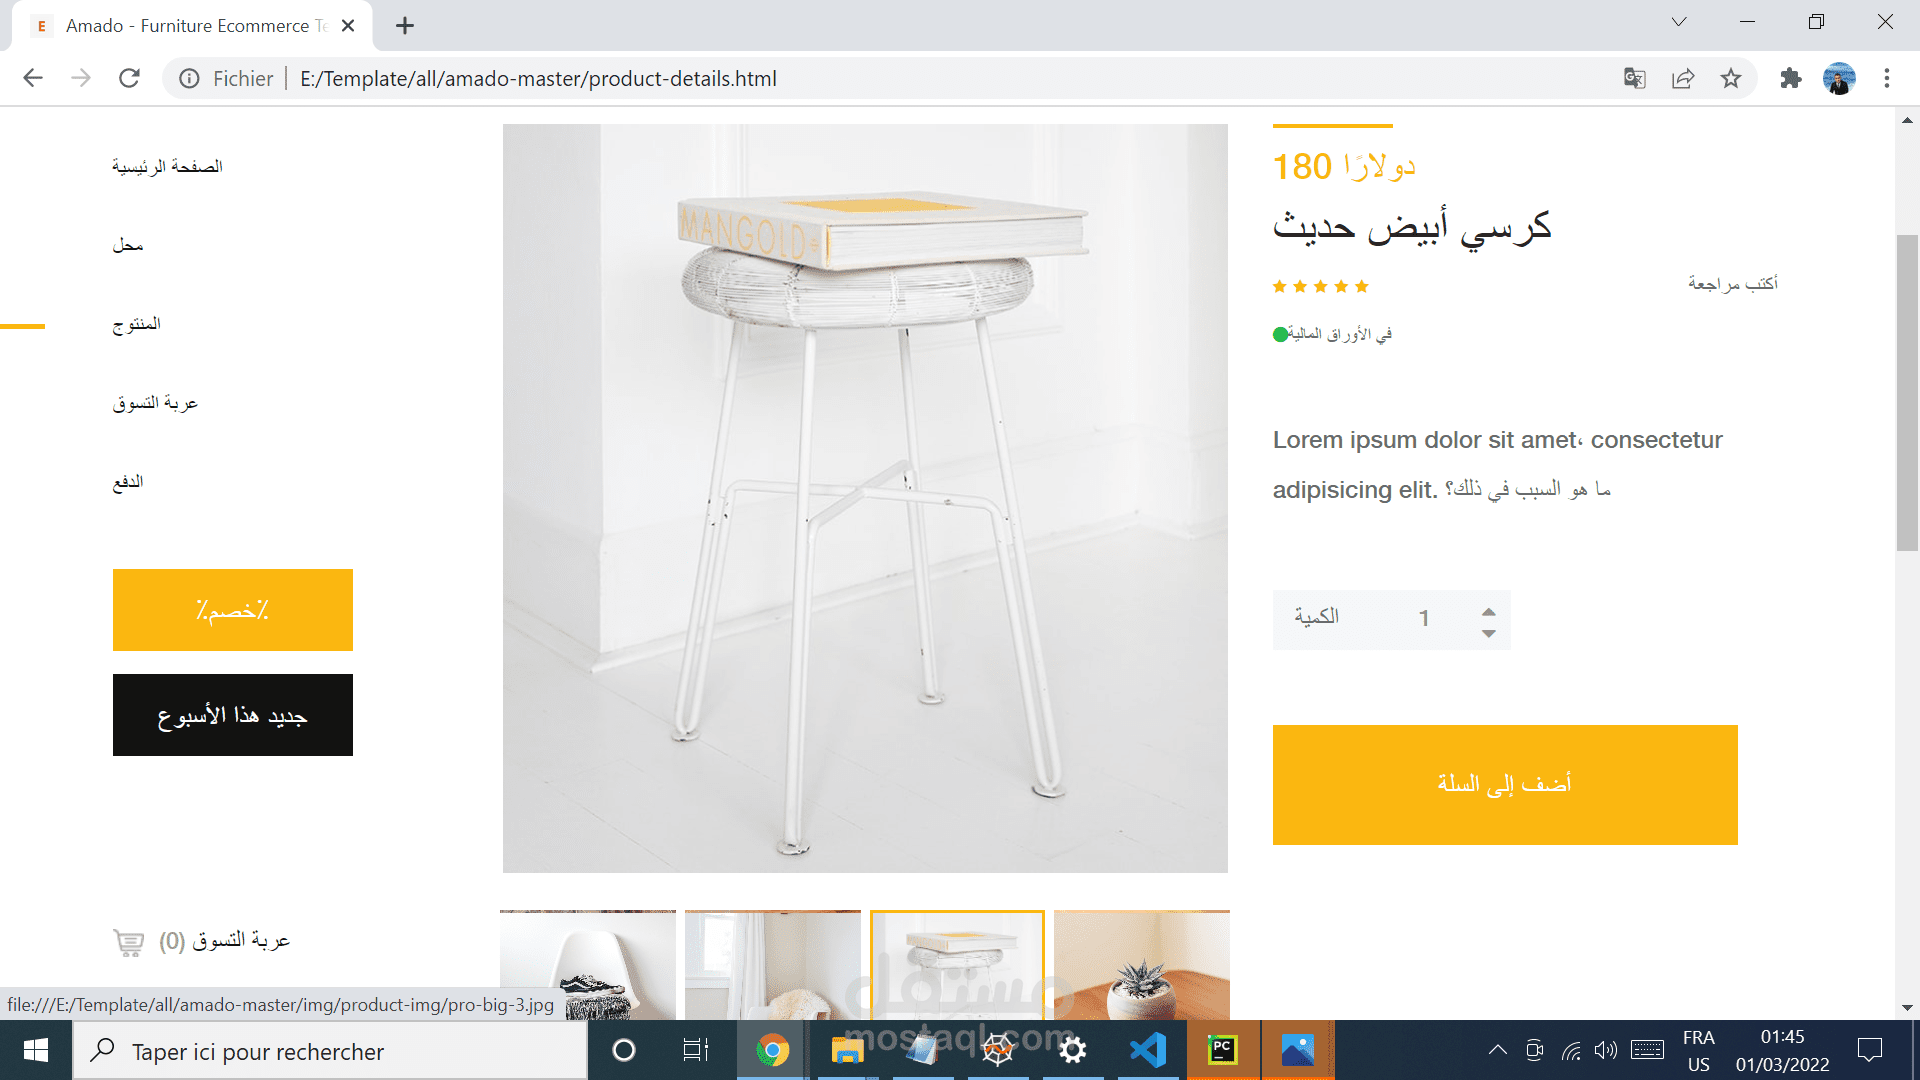The height and width of the screenshot is (1080, 1920).
Task: Click the yellow add to cart button
Action: [1505, 785]
